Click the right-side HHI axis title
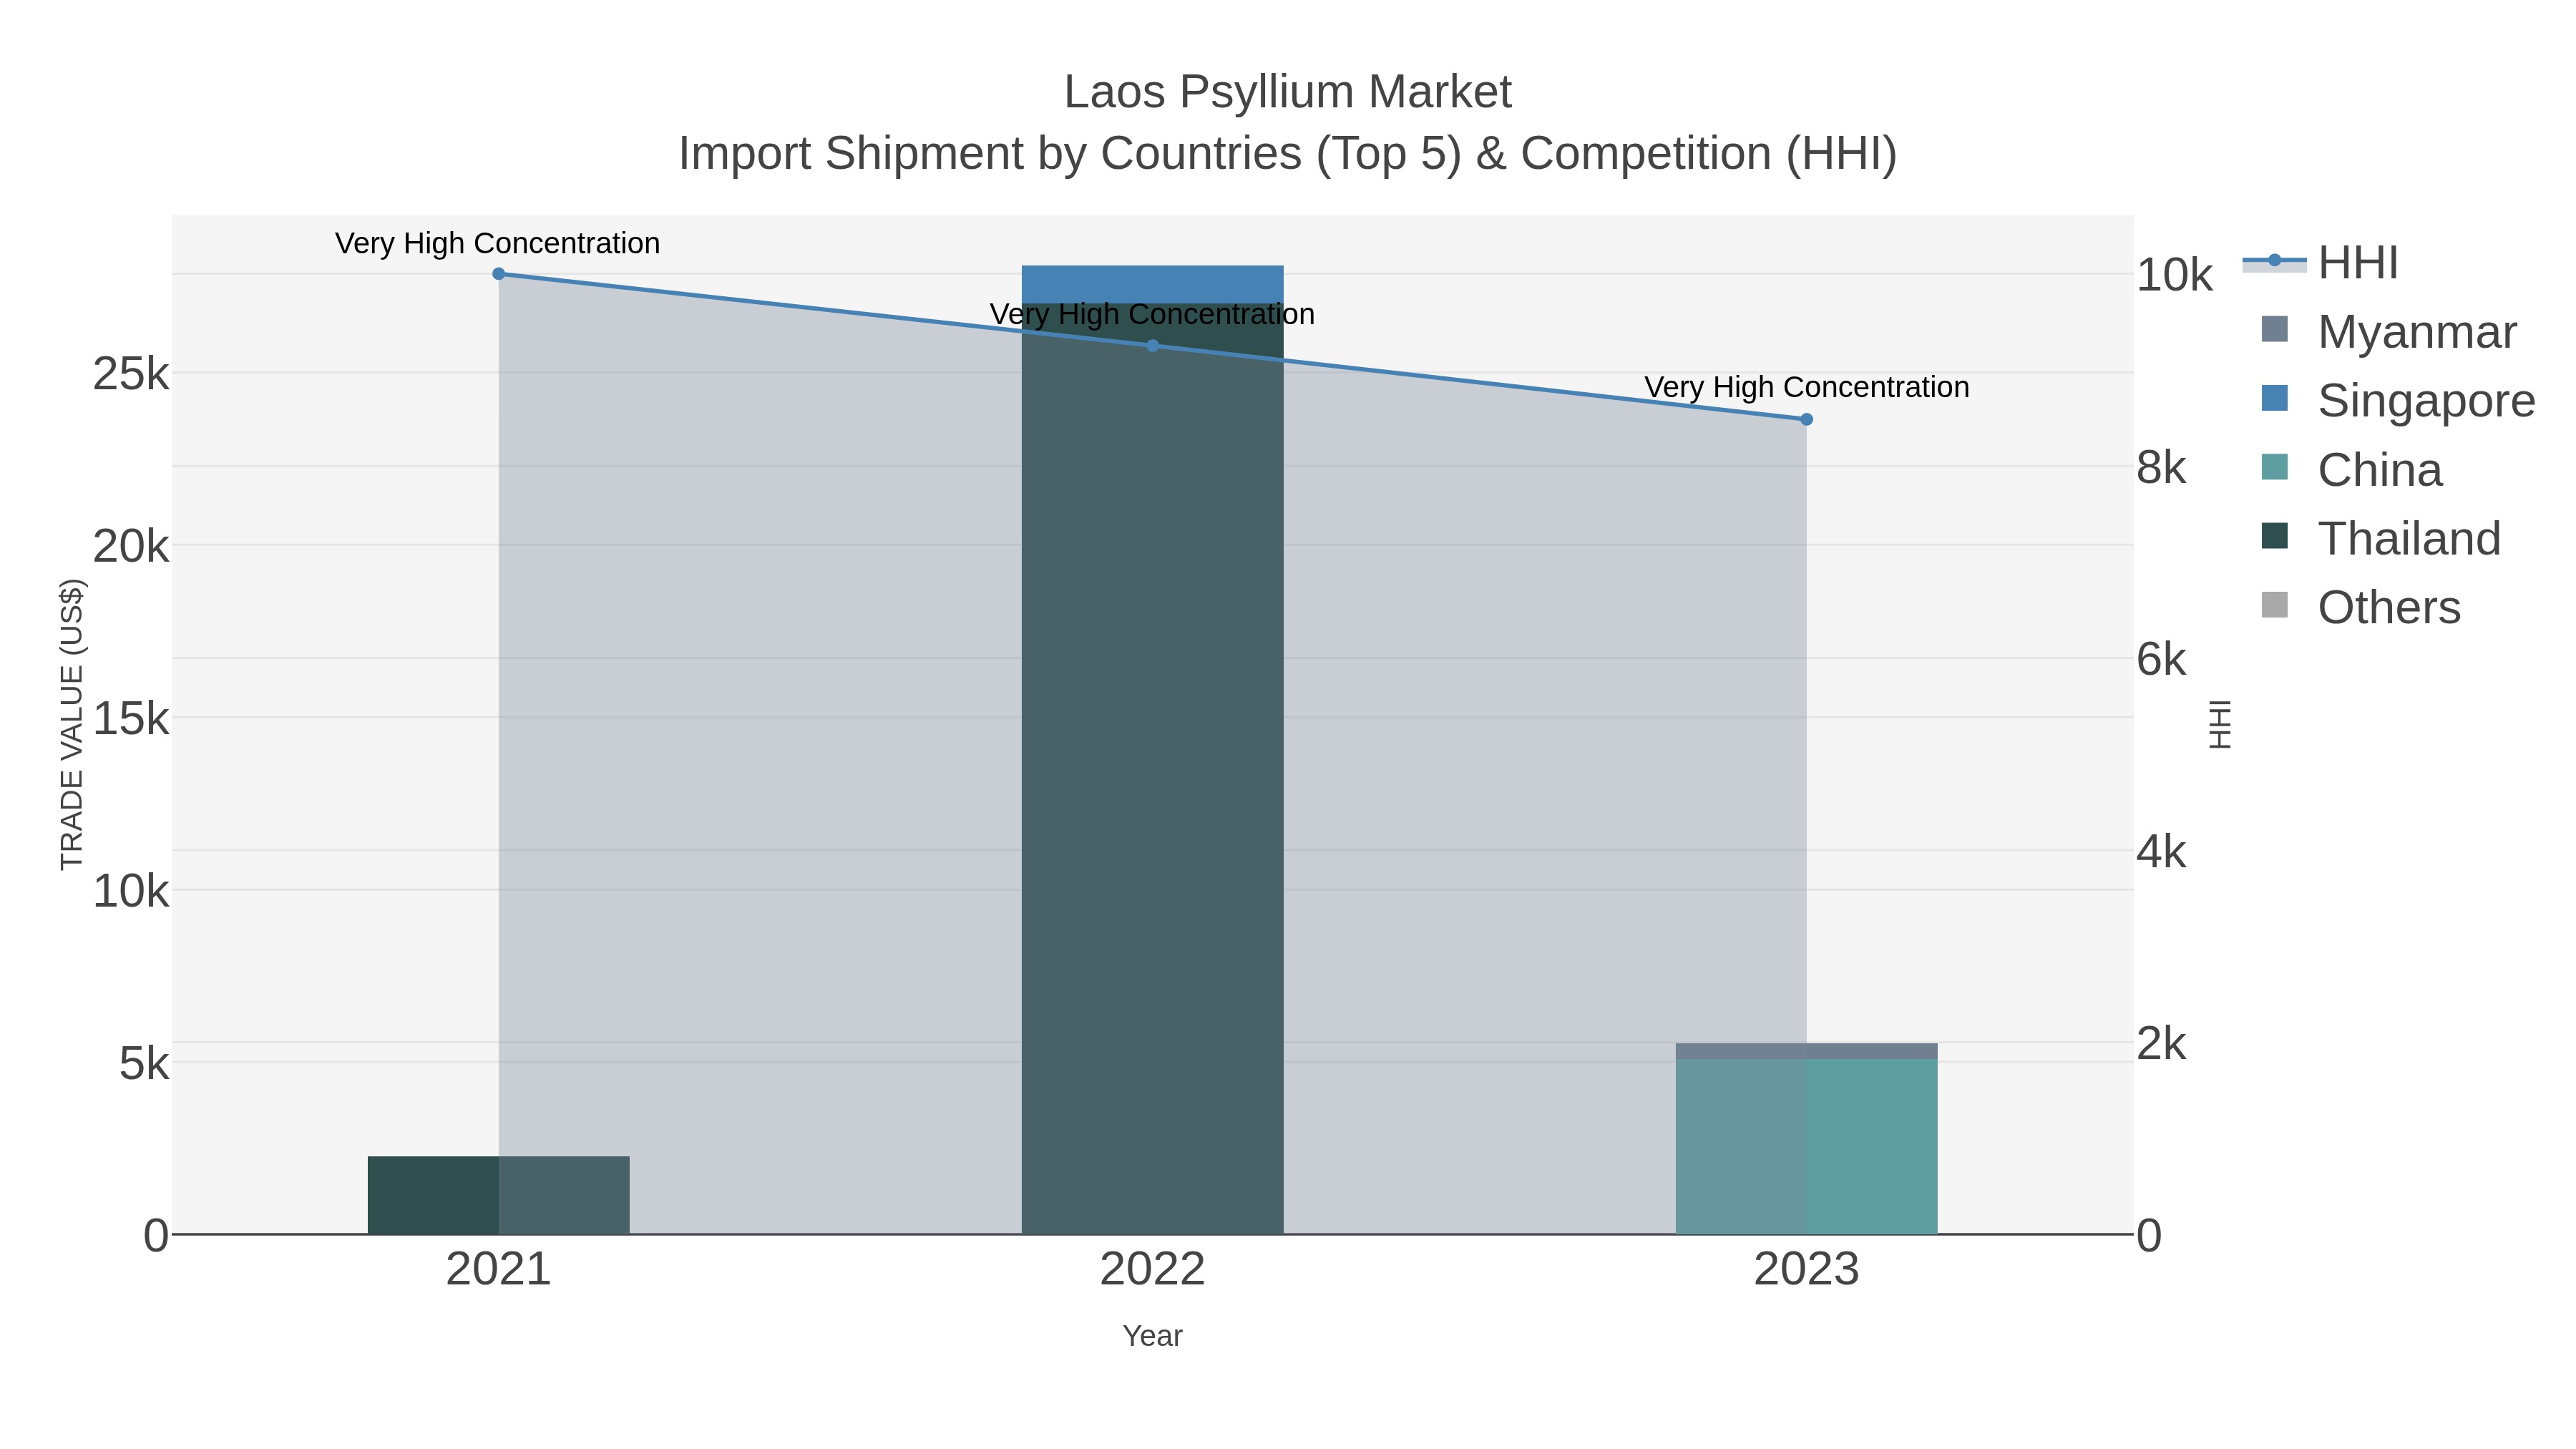Screen dimensions: 2576x1449 (2220, 724)
